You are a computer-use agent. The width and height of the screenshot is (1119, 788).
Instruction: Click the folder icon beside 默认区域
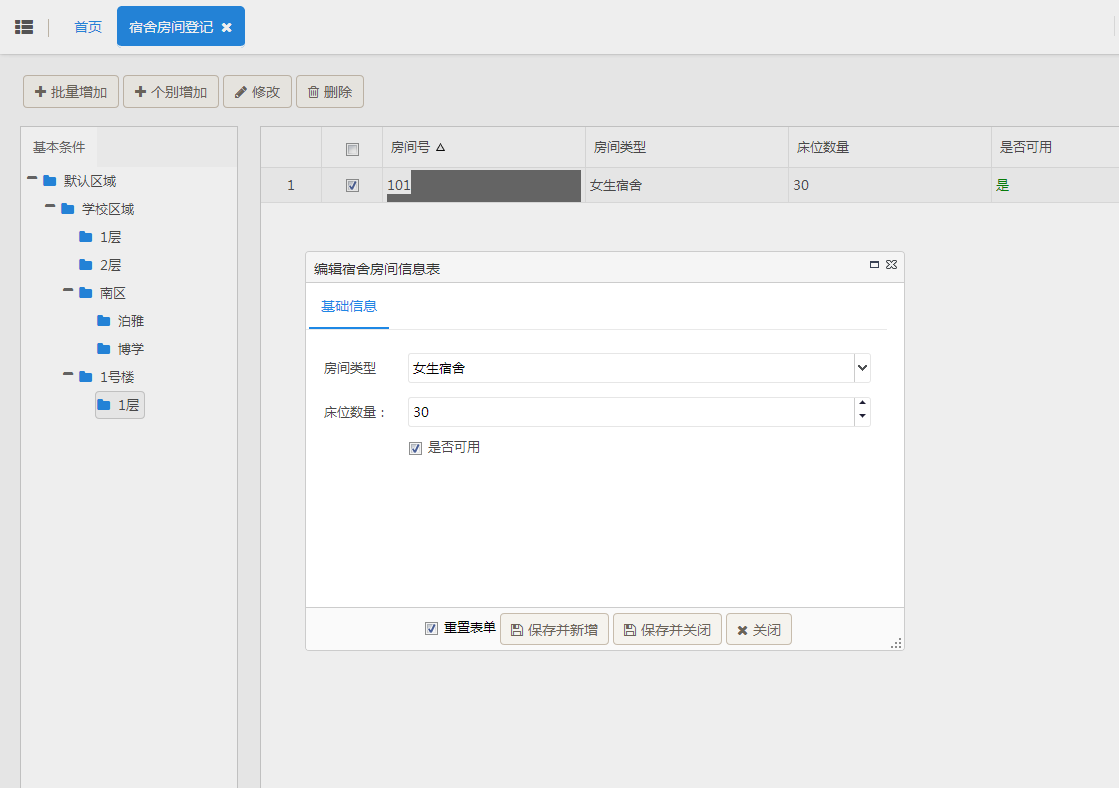pyautogui.click(x=49, y=181)
